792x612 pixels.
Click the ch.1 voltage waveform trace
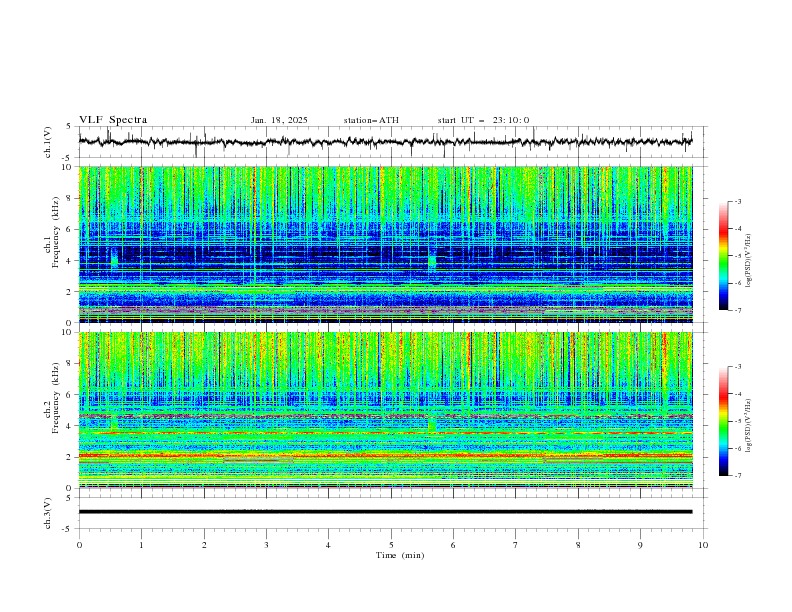coord(385,142)
